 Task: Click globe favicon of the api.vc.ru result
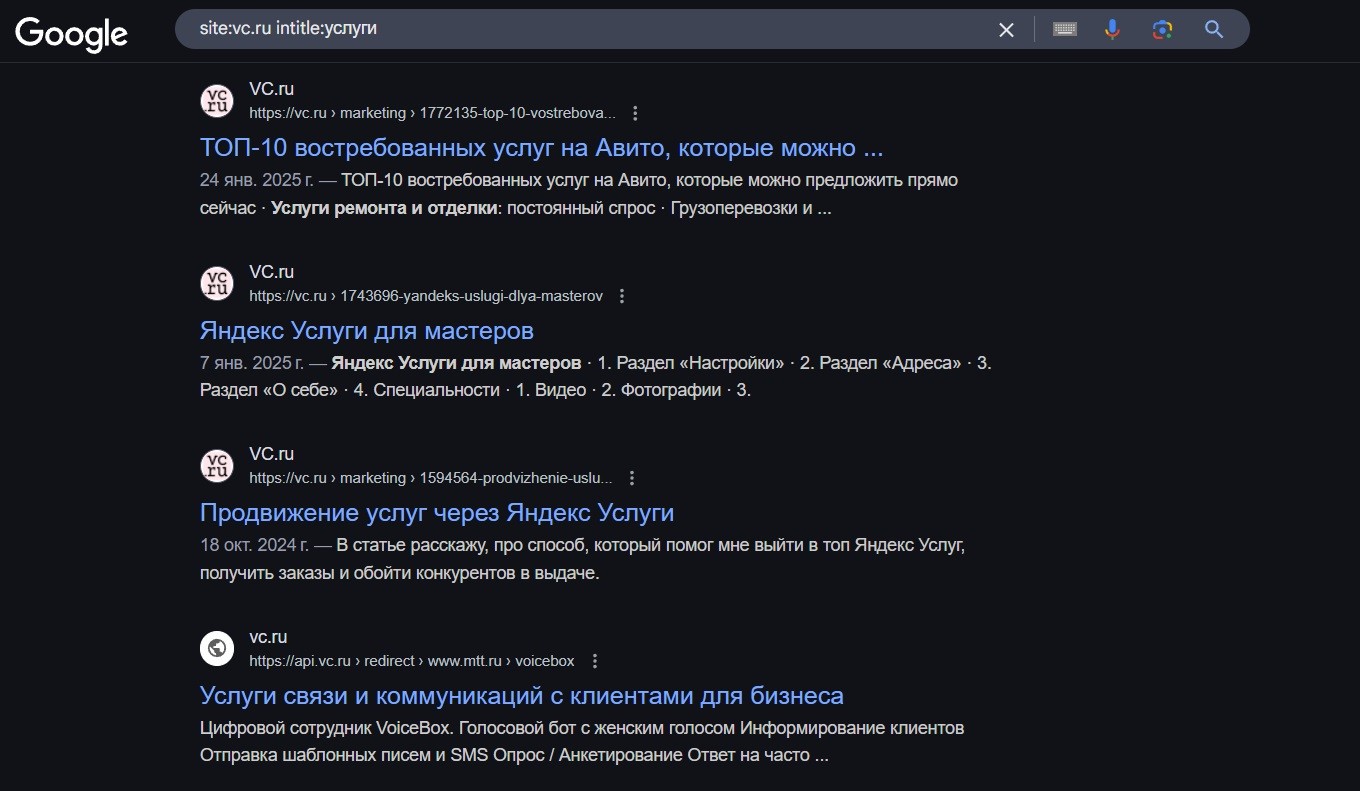(x=217, y=648)
